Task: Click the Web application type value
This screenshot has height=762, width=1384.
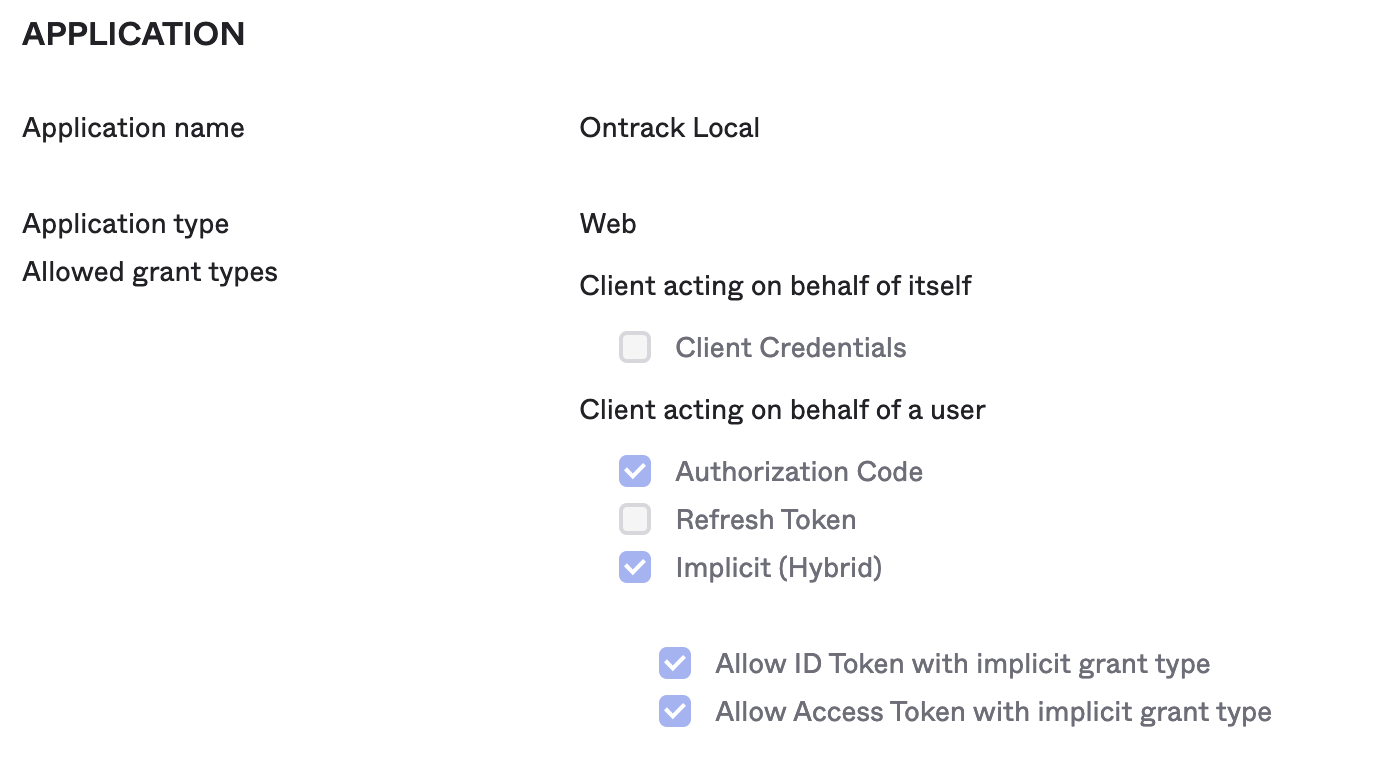Action: [608, 224]
